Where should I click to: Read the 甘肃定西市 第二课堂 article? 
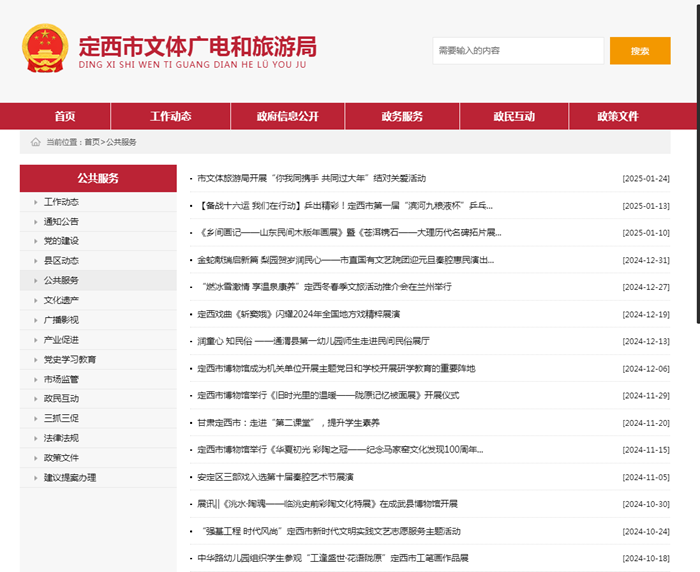tap(294, 422)
